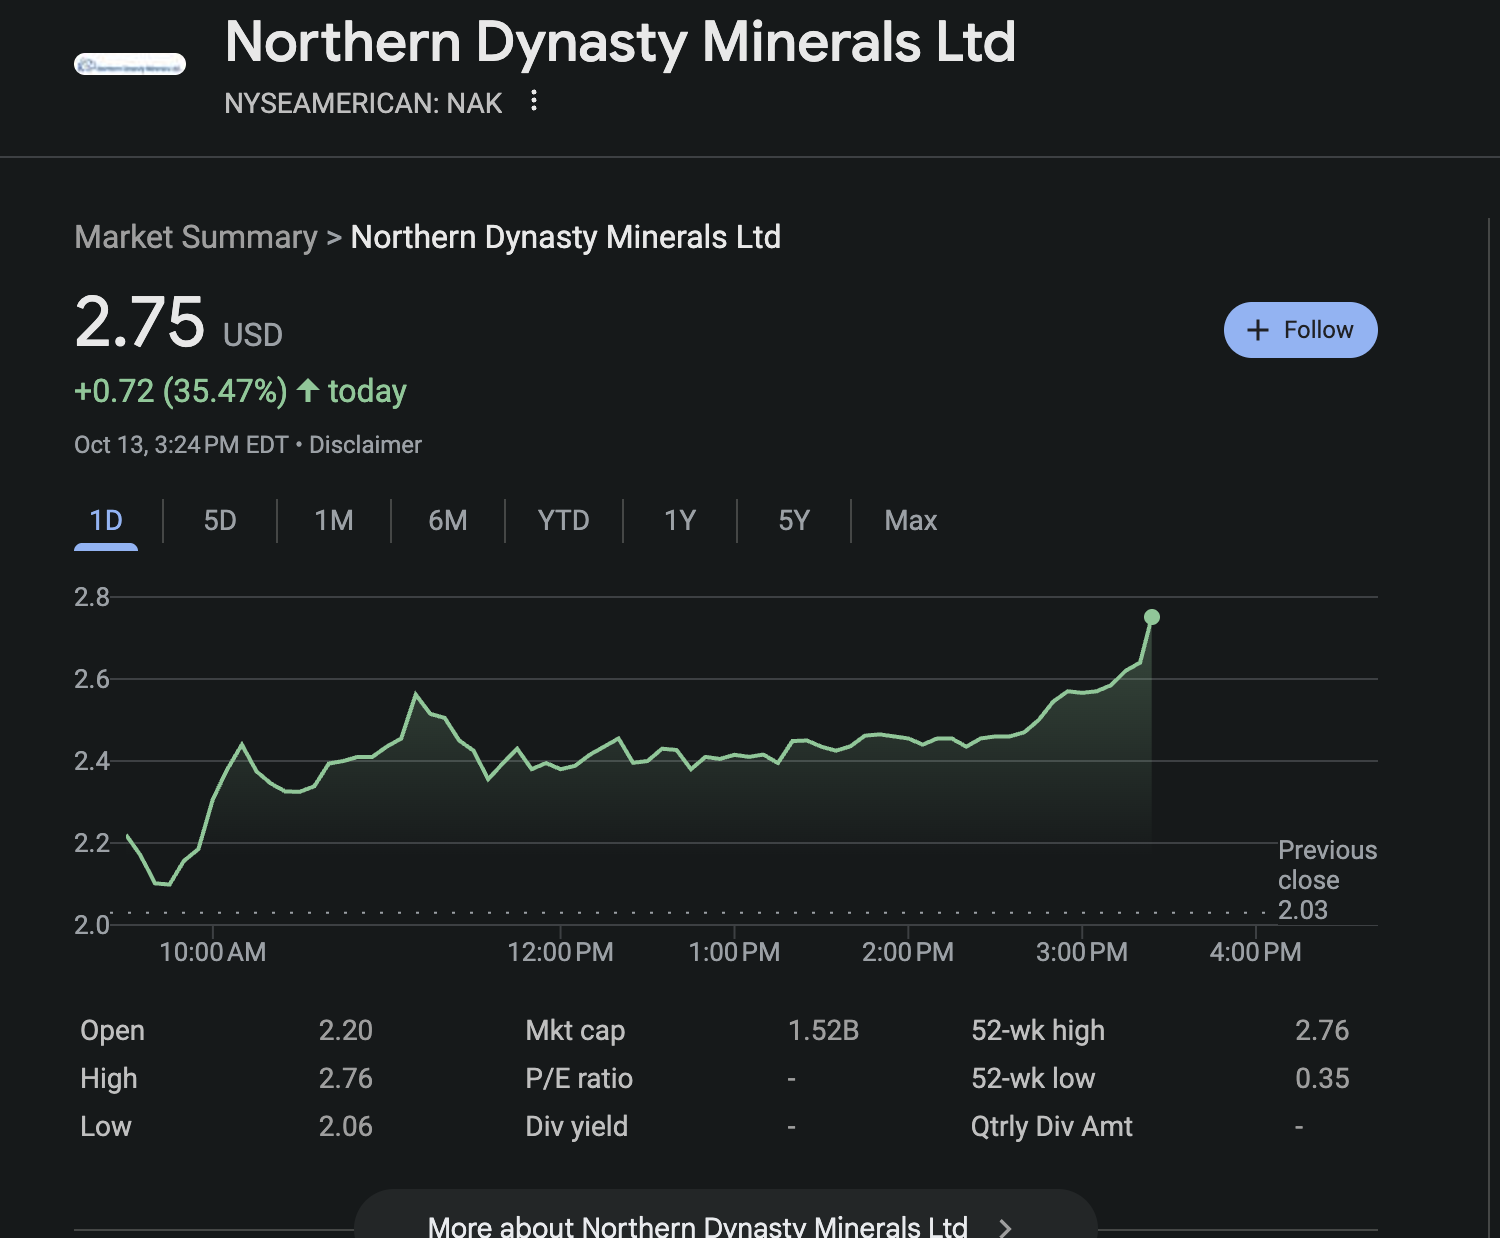Show the YTD chart range
Viewport: 1500px width, 1238px height.
pos(564,521)
